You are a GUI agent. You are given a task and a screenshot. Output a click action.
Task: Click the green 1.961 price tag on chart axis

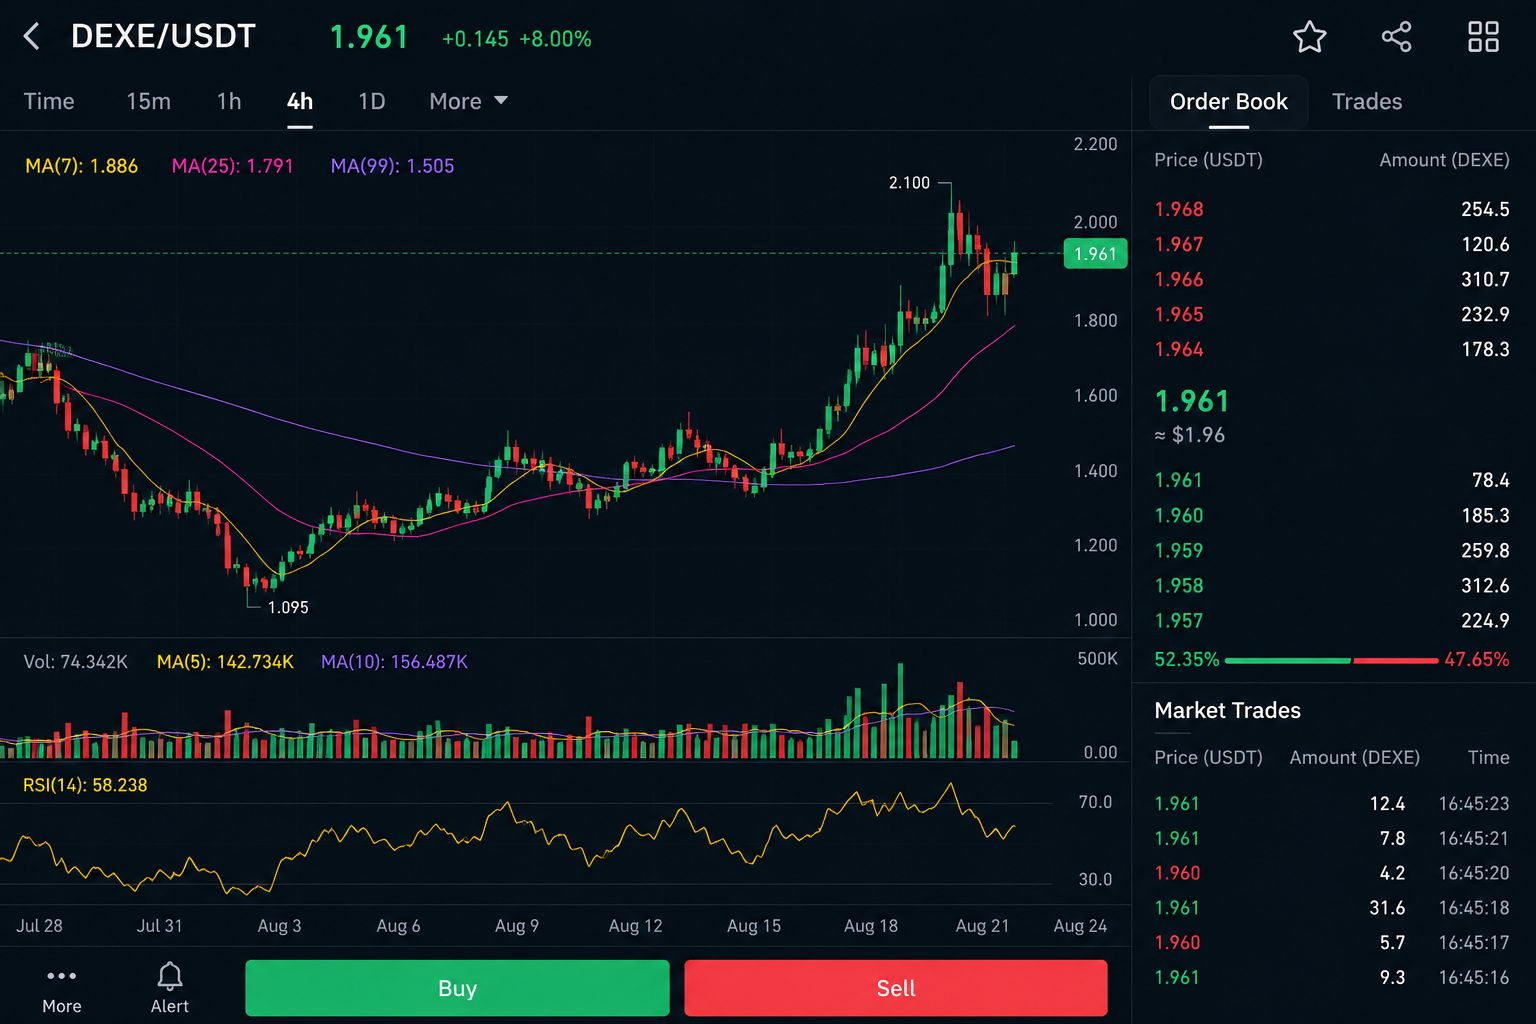point(1095,253)
